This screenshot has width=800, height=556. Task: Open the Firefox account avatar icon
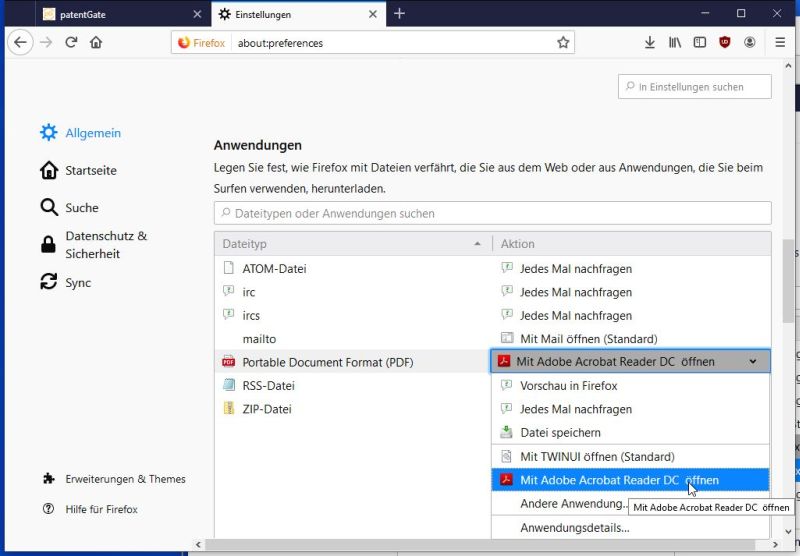pos(749,42)
